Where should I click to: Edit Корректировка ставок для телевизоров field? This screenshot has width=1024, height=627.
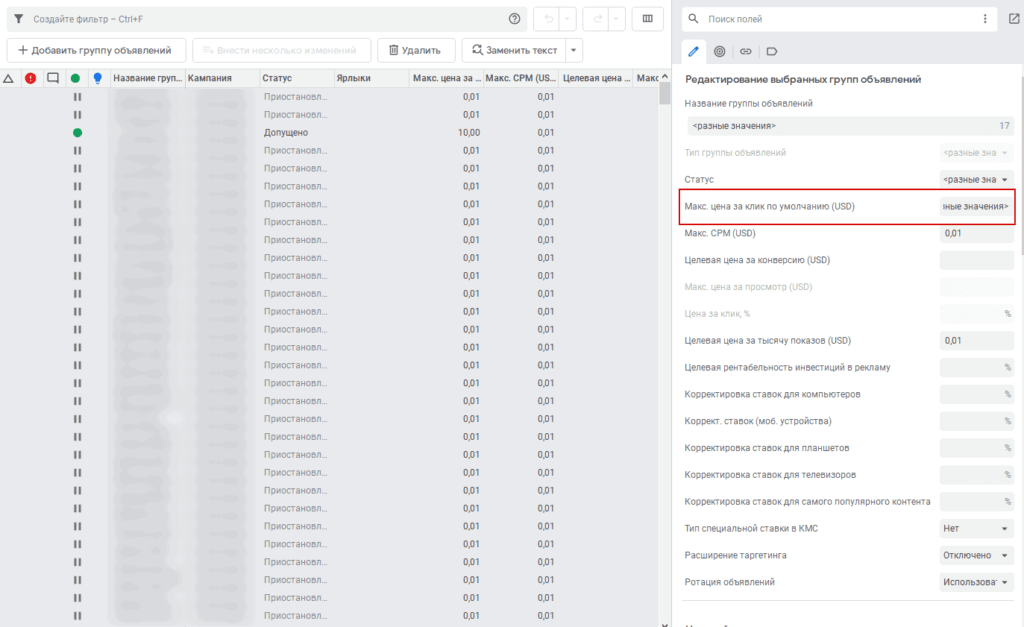pos(976,475)
